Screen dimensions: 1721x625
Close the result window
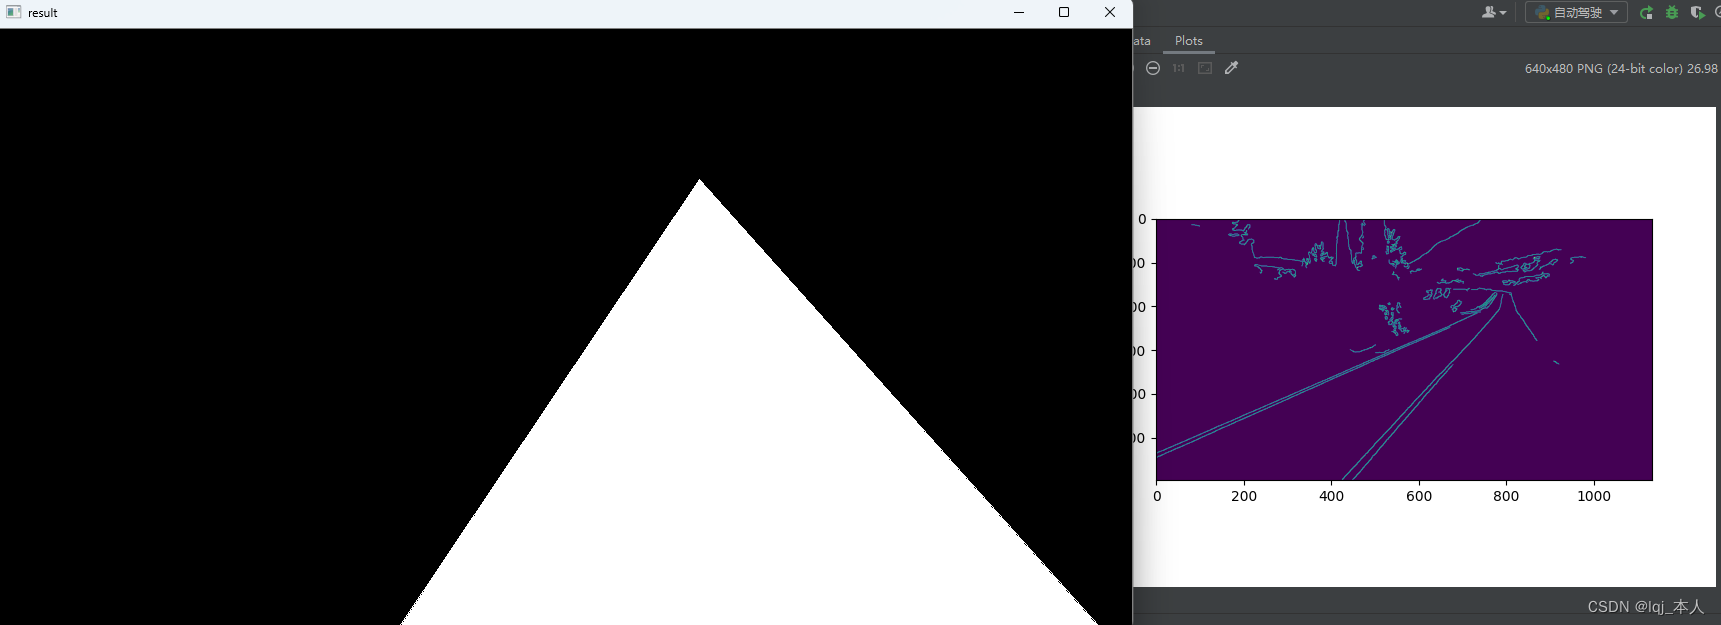point(1110,12)
